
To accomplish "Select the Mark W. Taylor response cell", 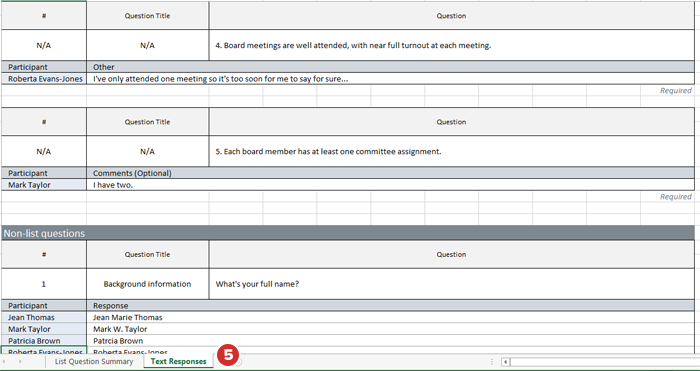I will point(391,329).
